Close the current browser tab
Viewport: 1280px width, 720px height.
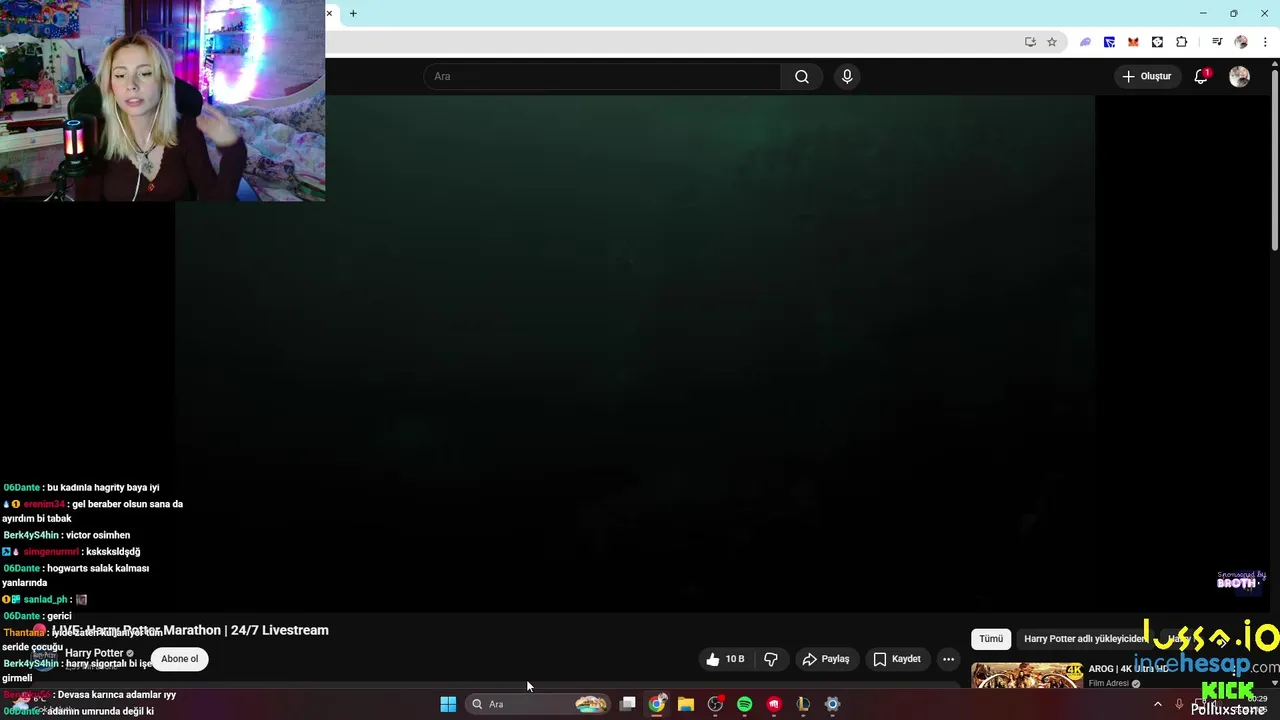tap(329, 13)
